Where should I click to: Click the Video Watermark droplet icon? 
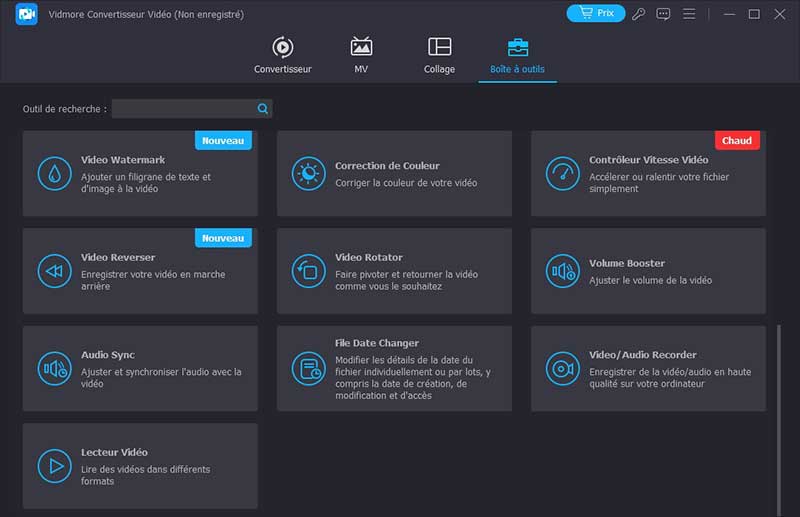54,174
